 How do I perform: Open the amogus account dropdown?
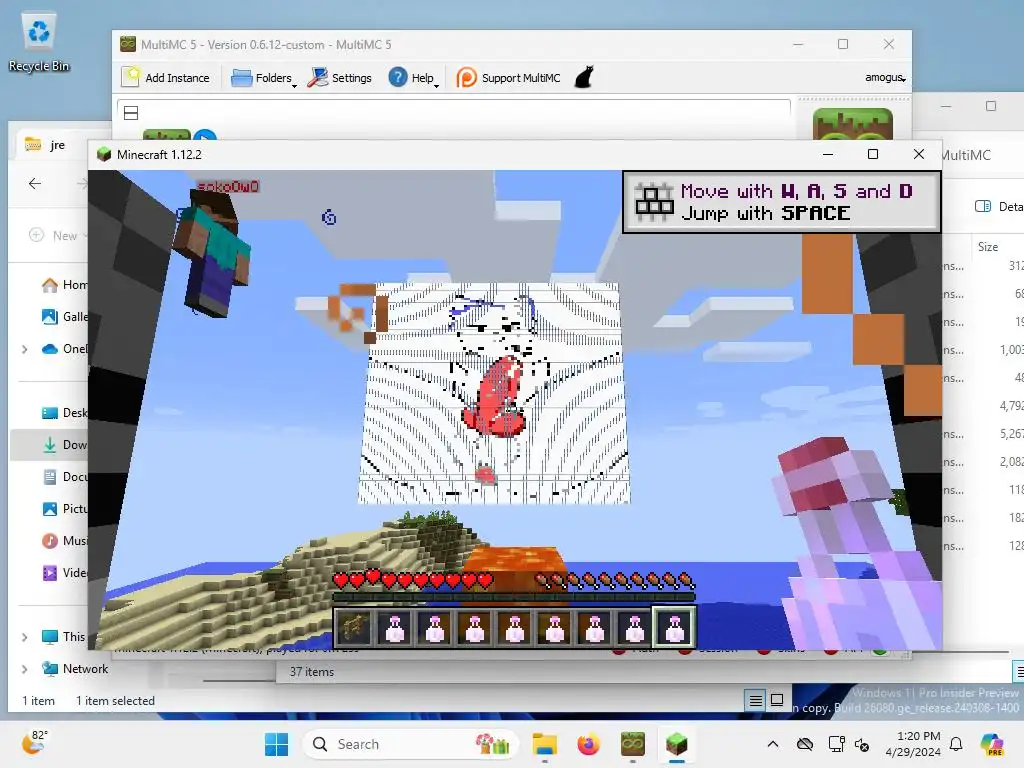point(885,78)
